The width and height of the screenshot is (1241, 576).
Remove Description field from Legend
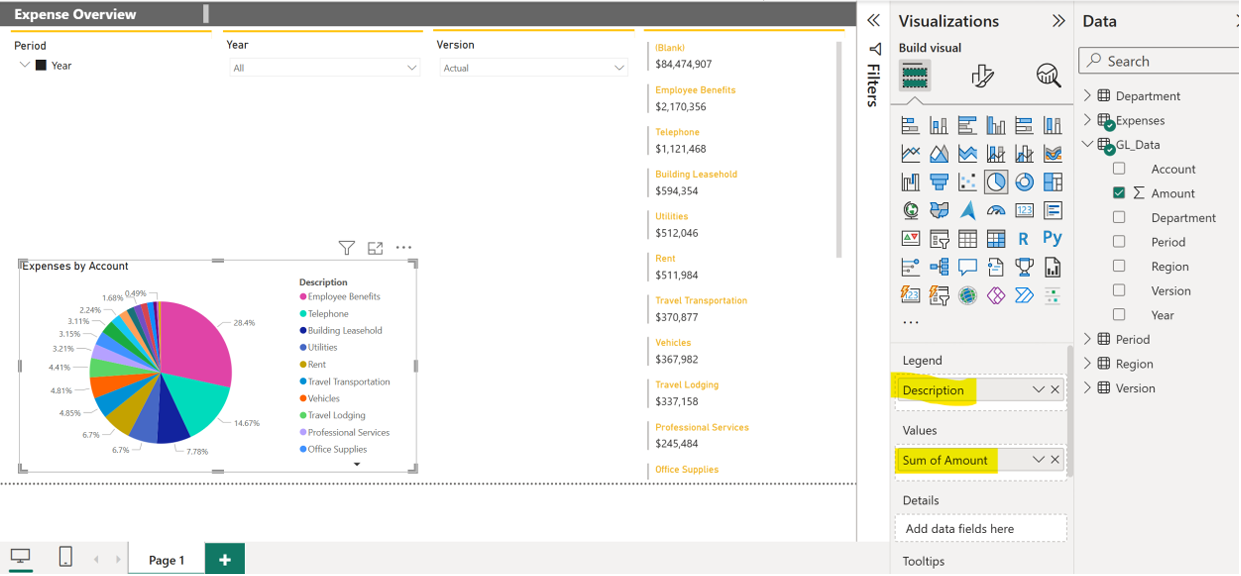1055,390
